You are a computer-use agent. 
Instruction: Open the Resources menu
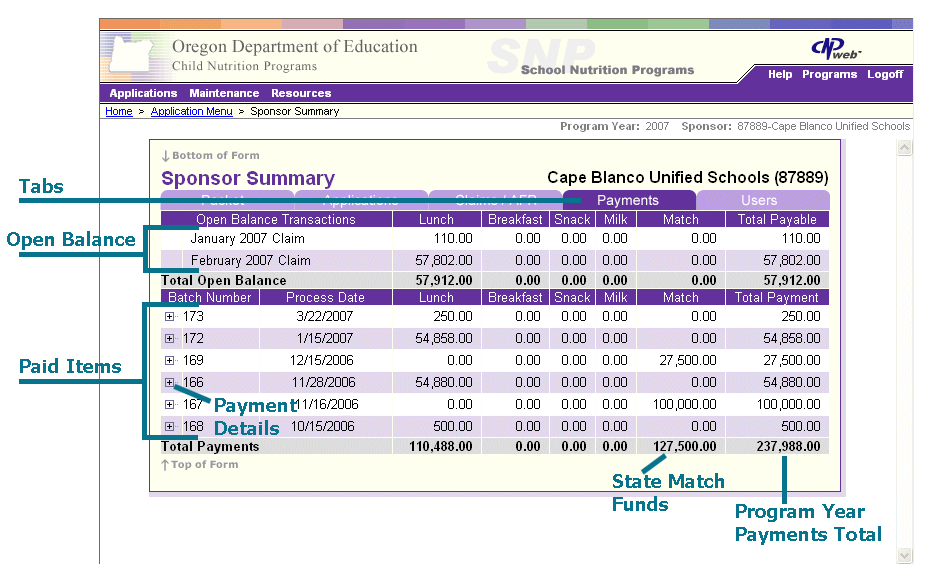(301, 93)
